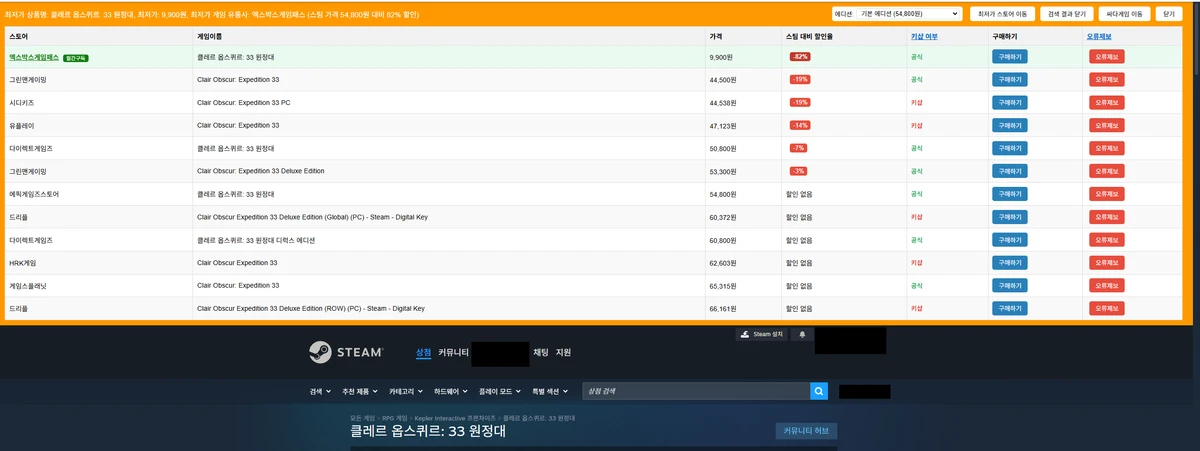
Task: Click the Steam logo
Action: (x=345, y=352)
